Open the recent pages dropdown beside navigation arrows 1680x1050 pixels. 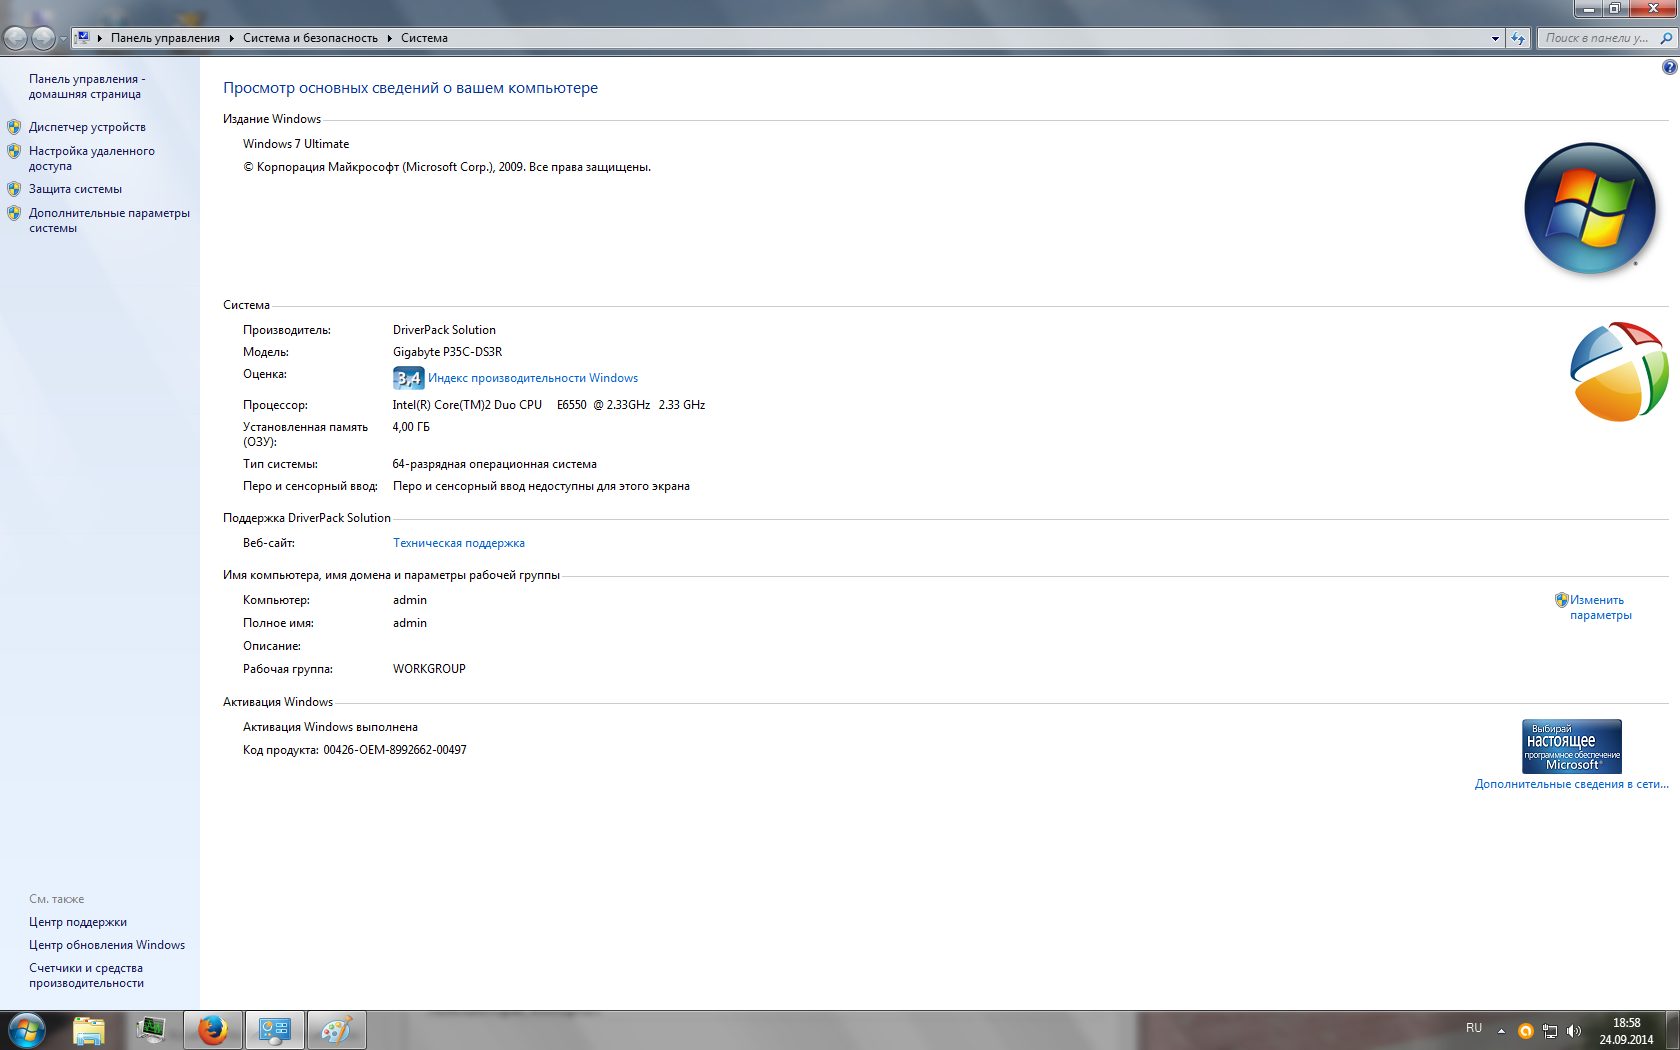pyautogui.click(x=63, y=39)
